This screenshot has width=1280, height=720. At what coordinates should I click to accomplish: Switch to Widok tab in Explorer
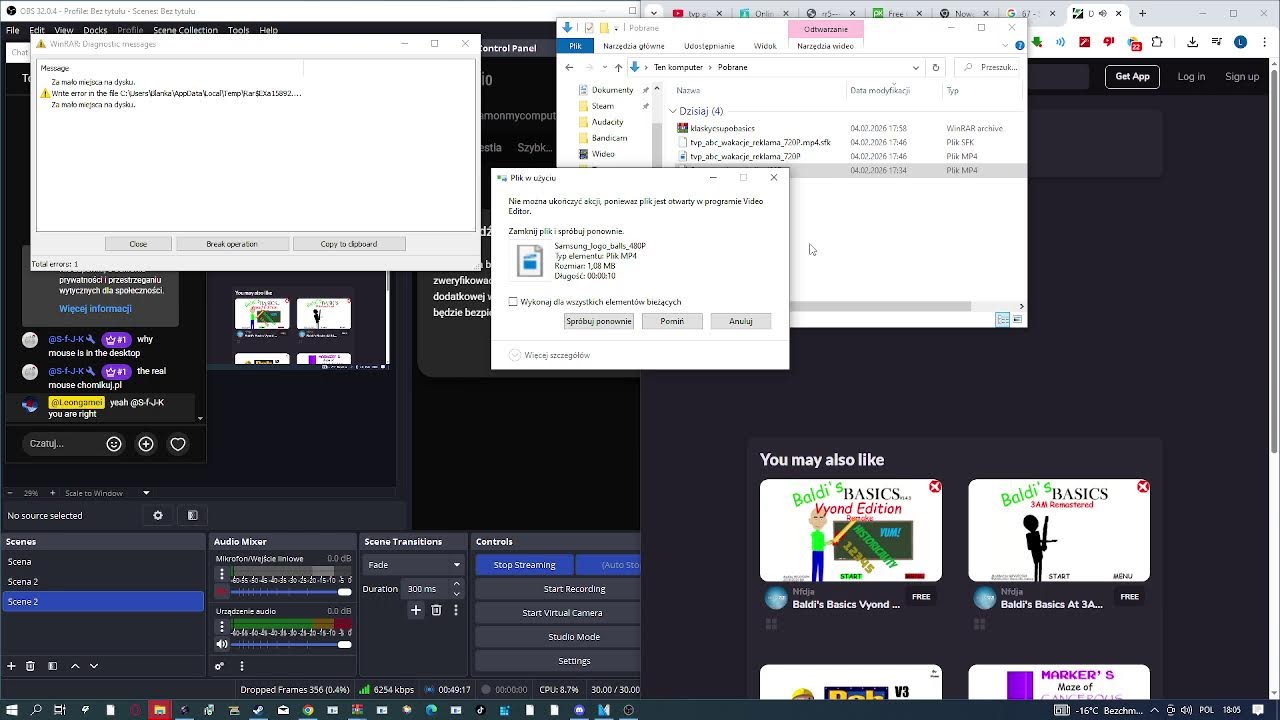(765, 46)
